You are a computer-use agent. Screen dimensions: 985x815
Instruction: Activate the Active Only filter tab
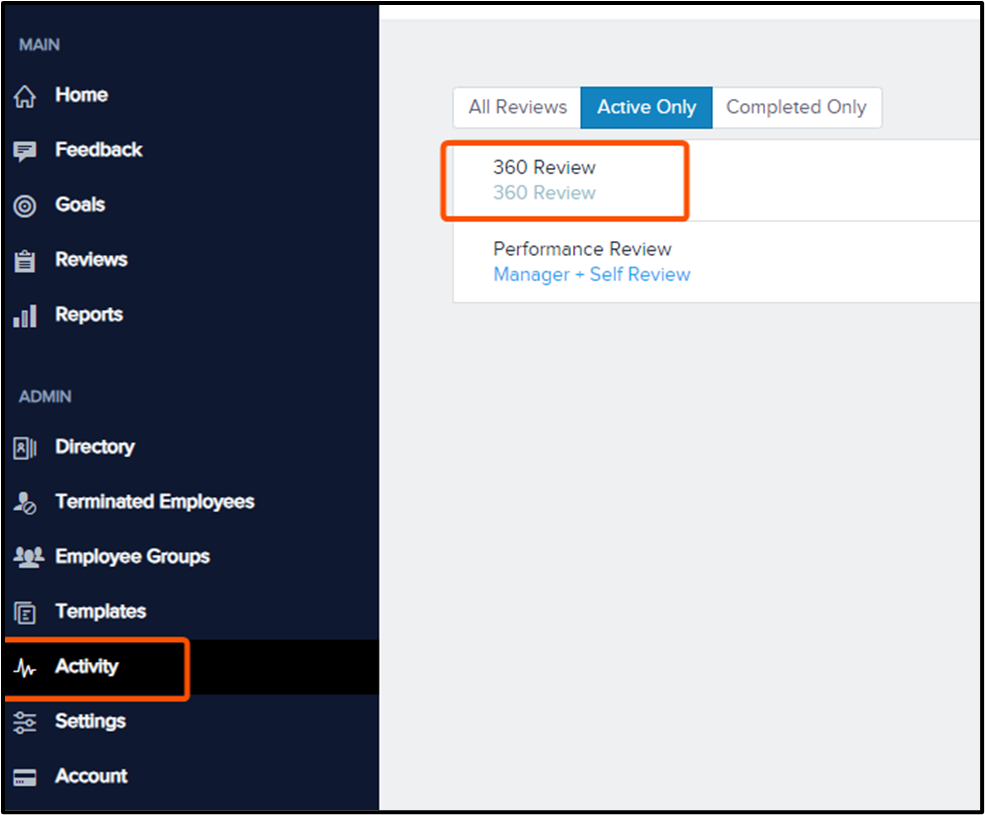(x=645, y=107)
